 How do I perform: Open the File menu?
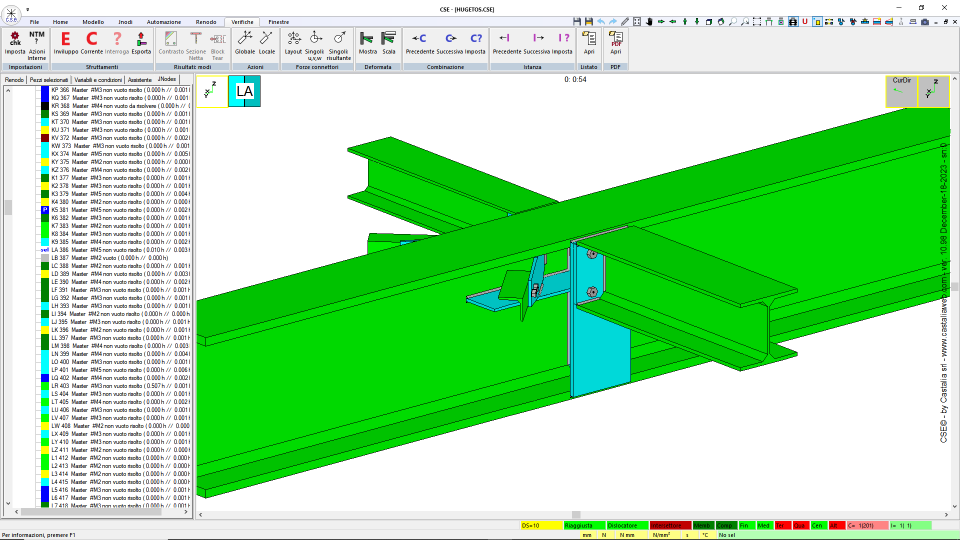click(x=34, y=22)
